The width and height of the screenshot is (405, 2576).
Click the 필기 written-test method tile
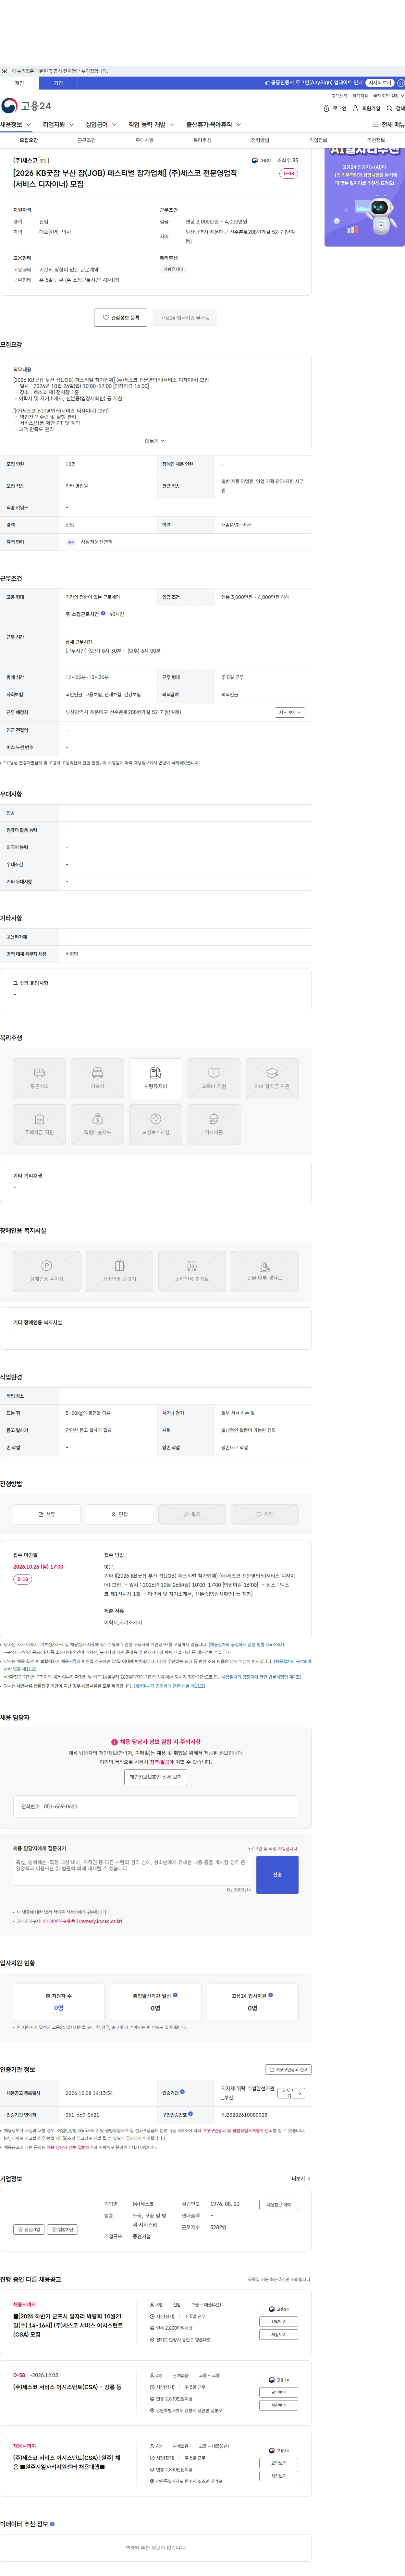(192, 1514)
